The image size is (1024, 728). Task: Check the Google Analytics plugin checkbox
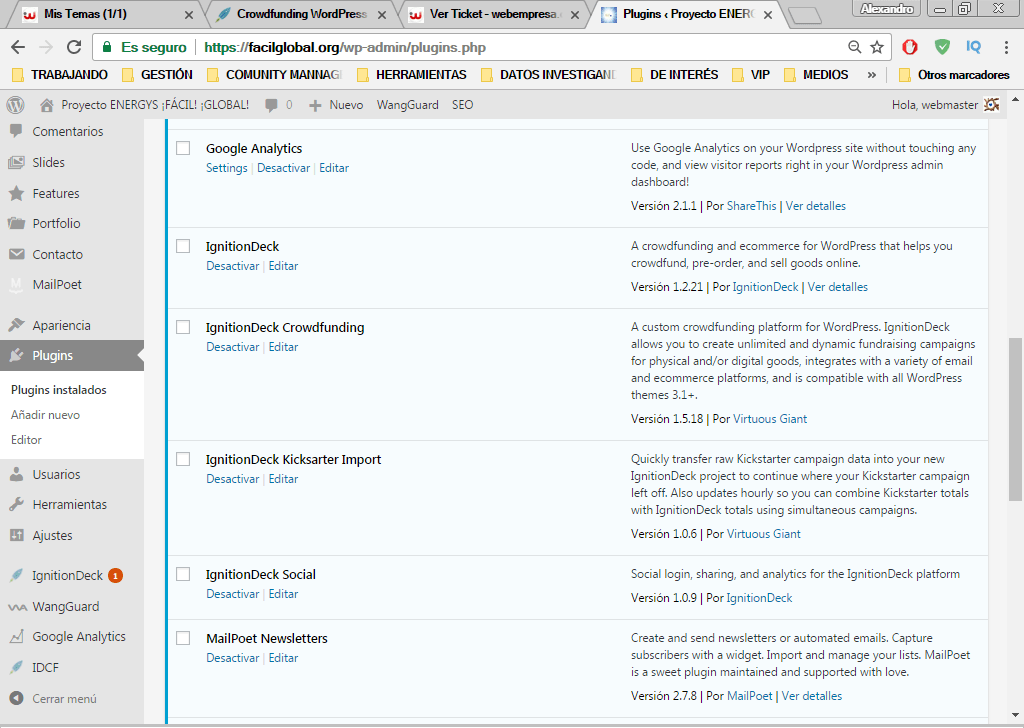[x=184, y=148]
